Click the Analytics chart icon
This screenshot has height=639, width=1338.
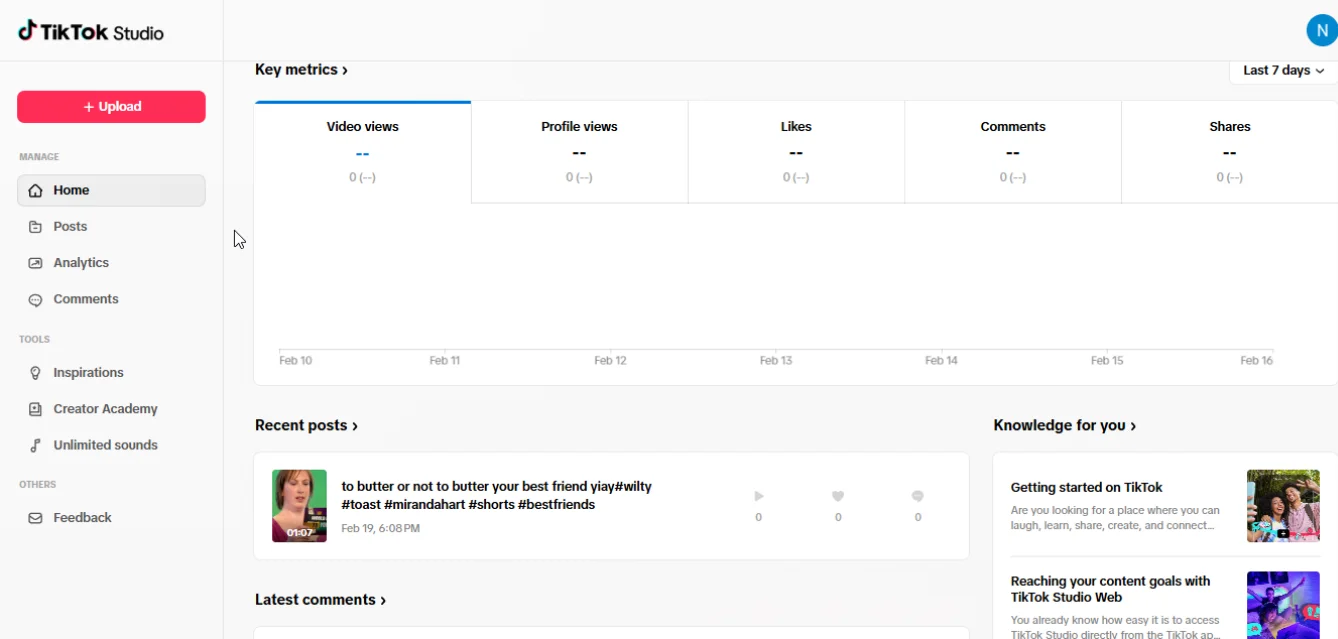(x=35, y=263)
